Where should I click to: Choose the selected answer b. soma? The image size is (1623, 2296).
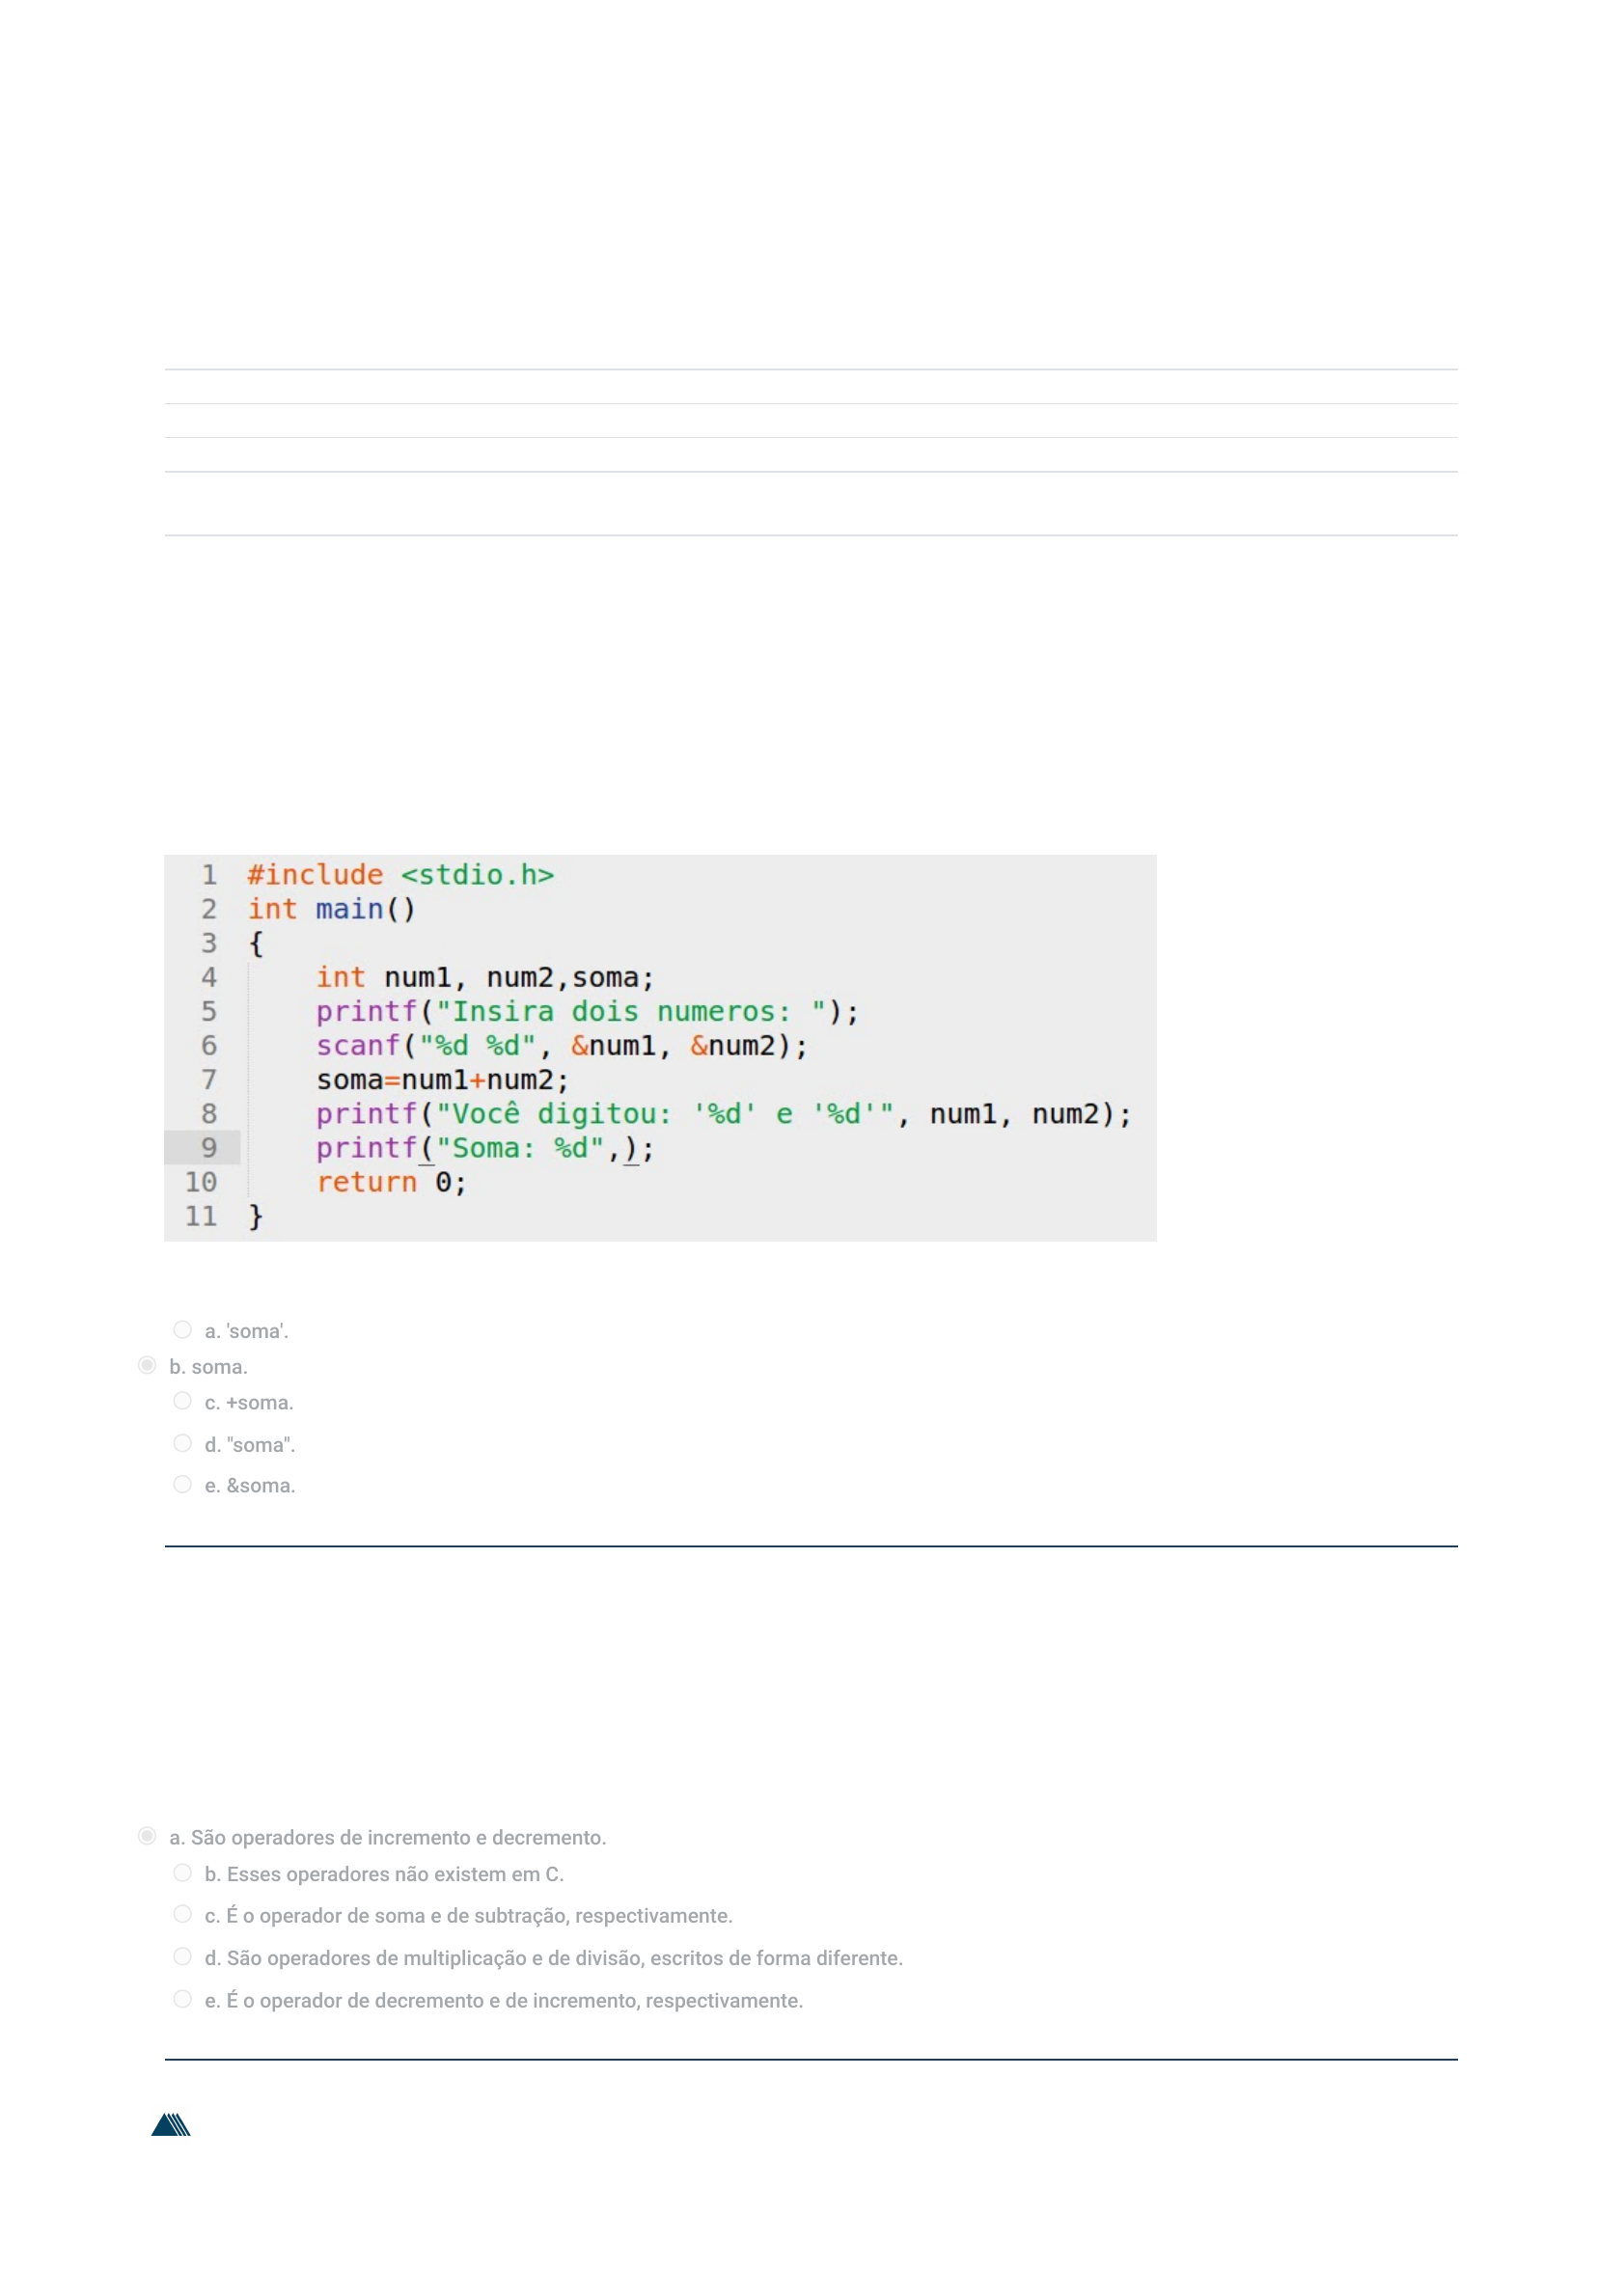pyautogui.click(x=147, y=1365)
